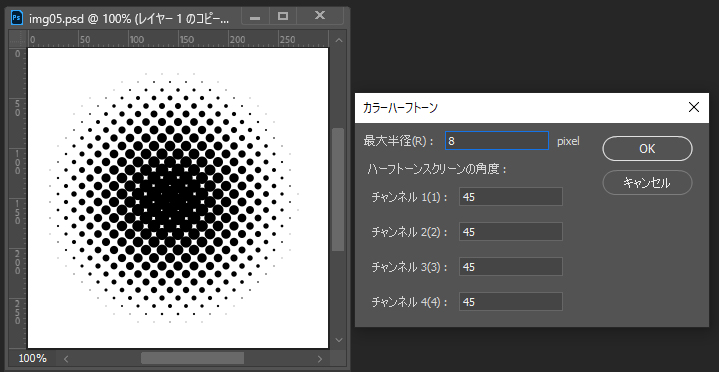Select the チャンネル 2 angle field
The width and height of the screenshot is (719, 372).
click(x=511, y=232)
